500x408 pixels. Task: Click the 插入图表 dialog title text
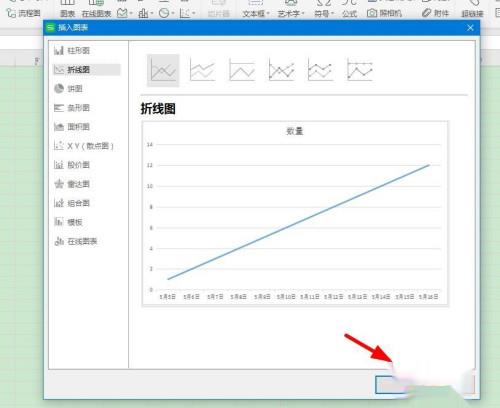[x=73, y=28]
